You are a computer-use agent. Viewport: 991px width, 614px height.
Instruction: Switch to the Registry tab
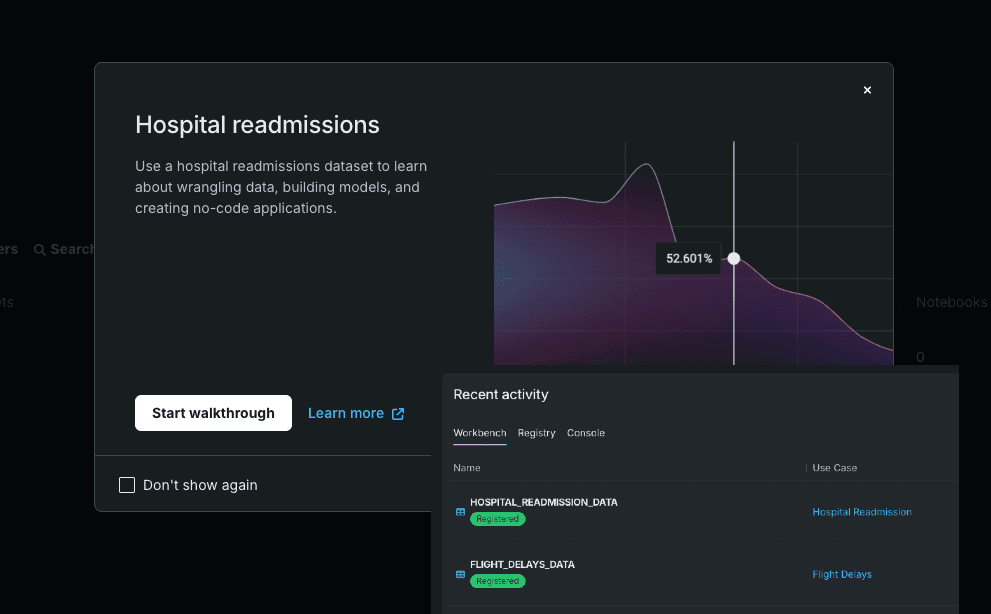pos(536,433)
